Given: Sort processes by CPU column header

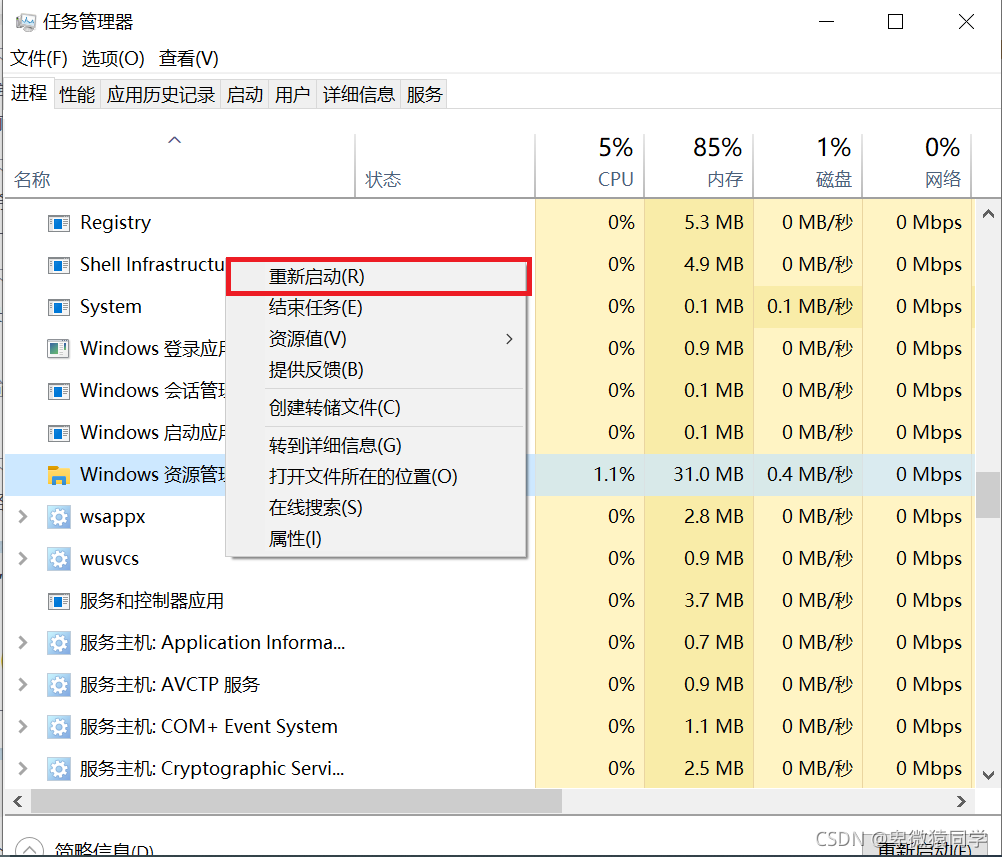Looking at the screenshot, I should [589, 165].
